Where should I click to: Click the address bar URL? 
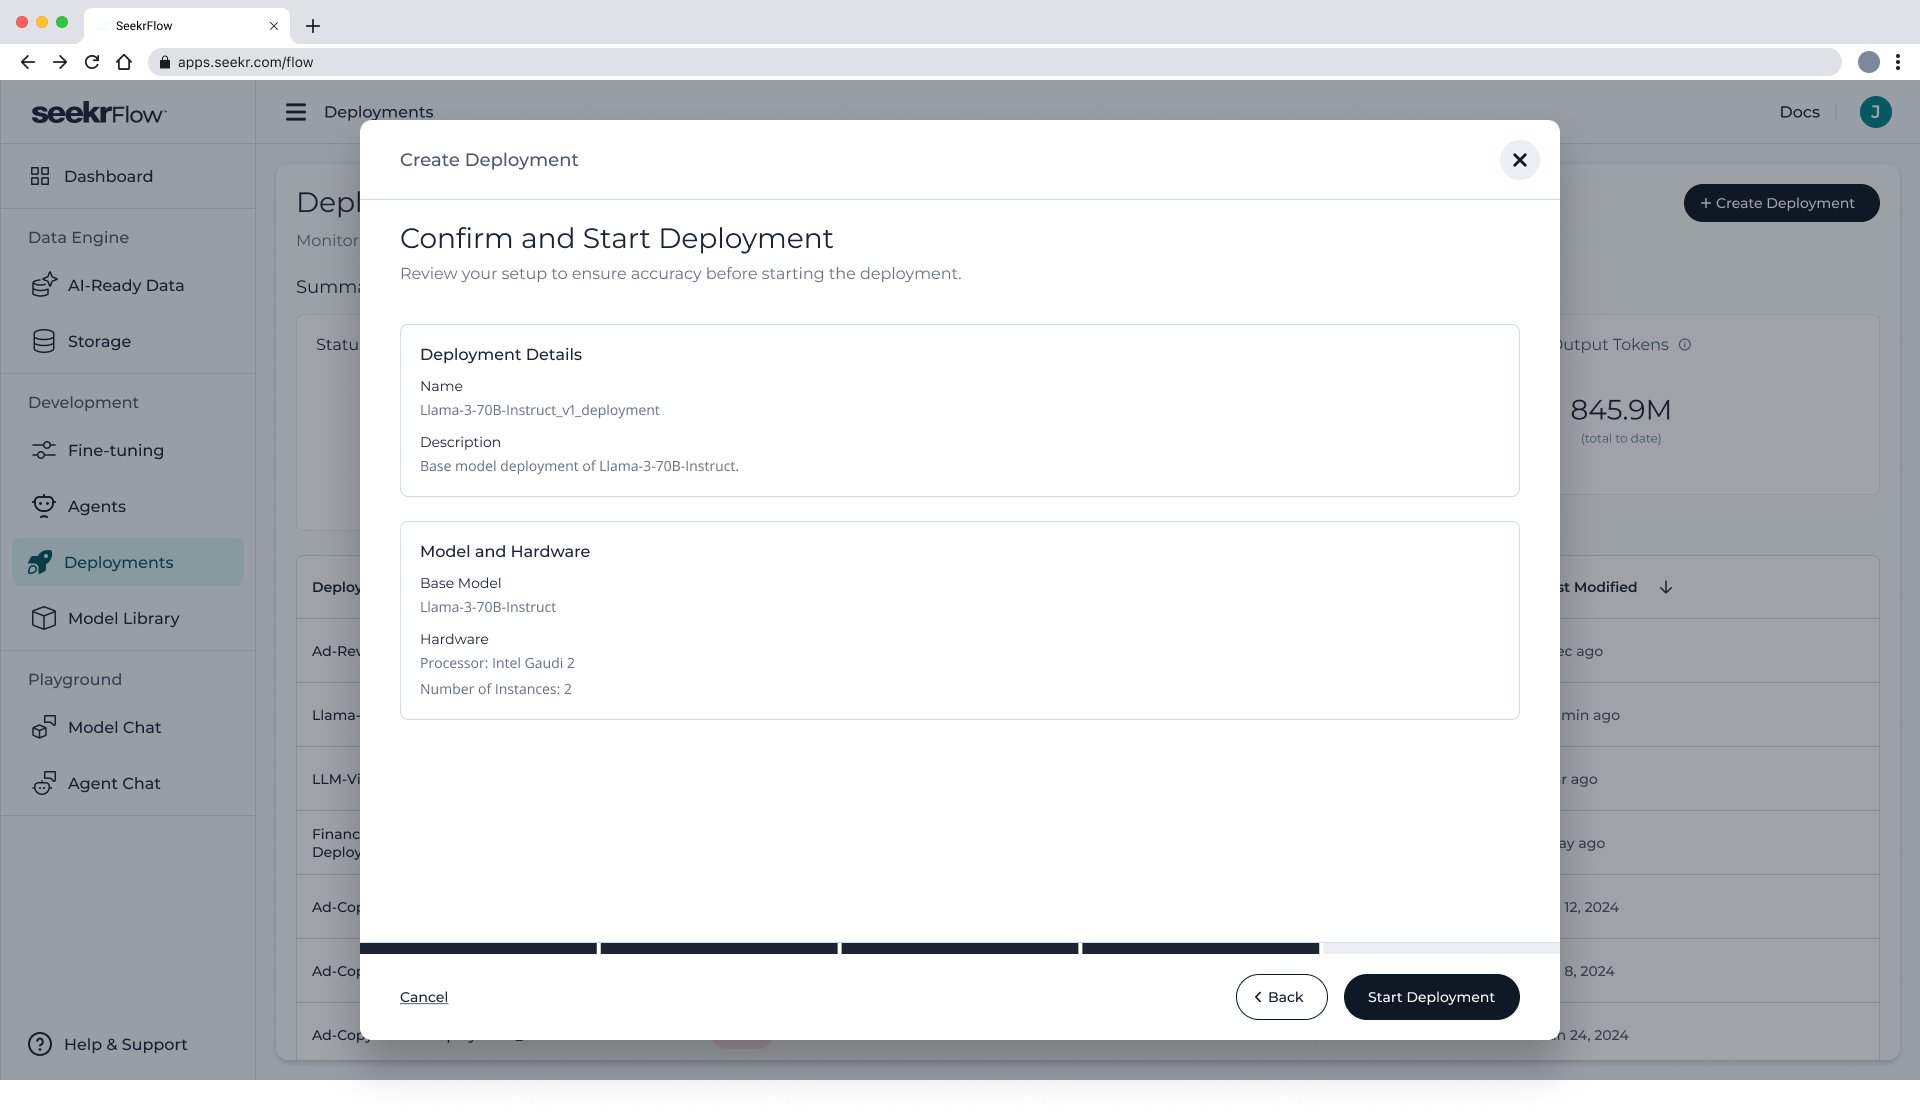246,62
